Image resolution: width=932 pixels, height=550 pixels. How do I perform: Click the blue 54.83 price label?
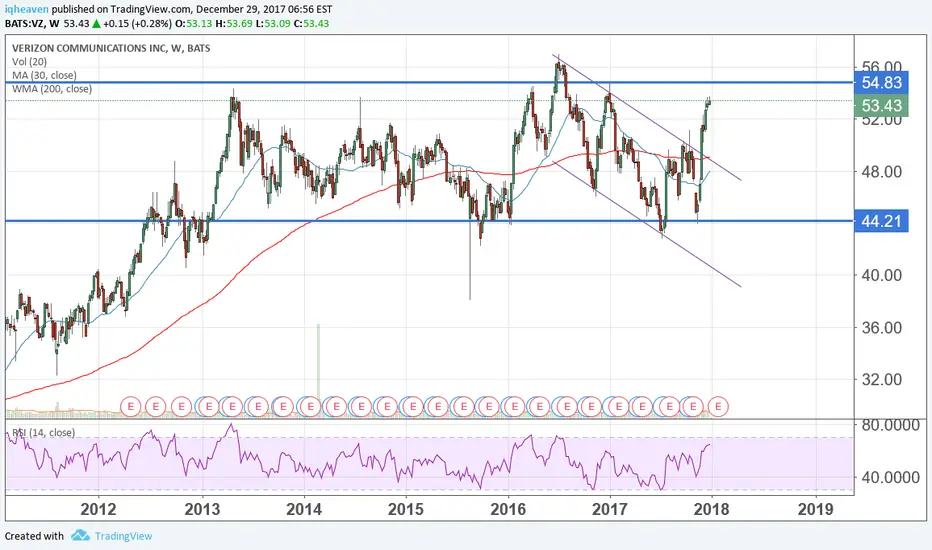(881, 83)
